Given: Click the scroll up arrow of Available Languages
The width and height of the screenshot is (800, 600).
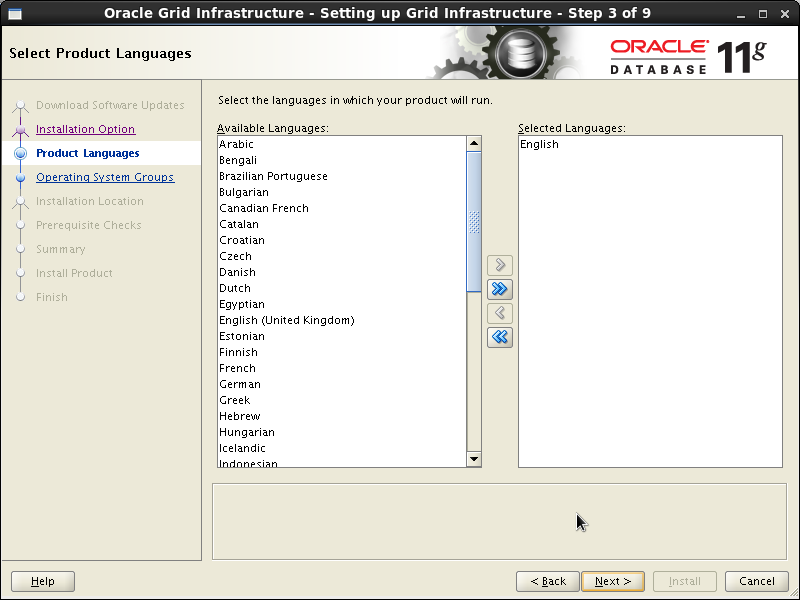Looking at the screenshot, I should coord(474,143).
